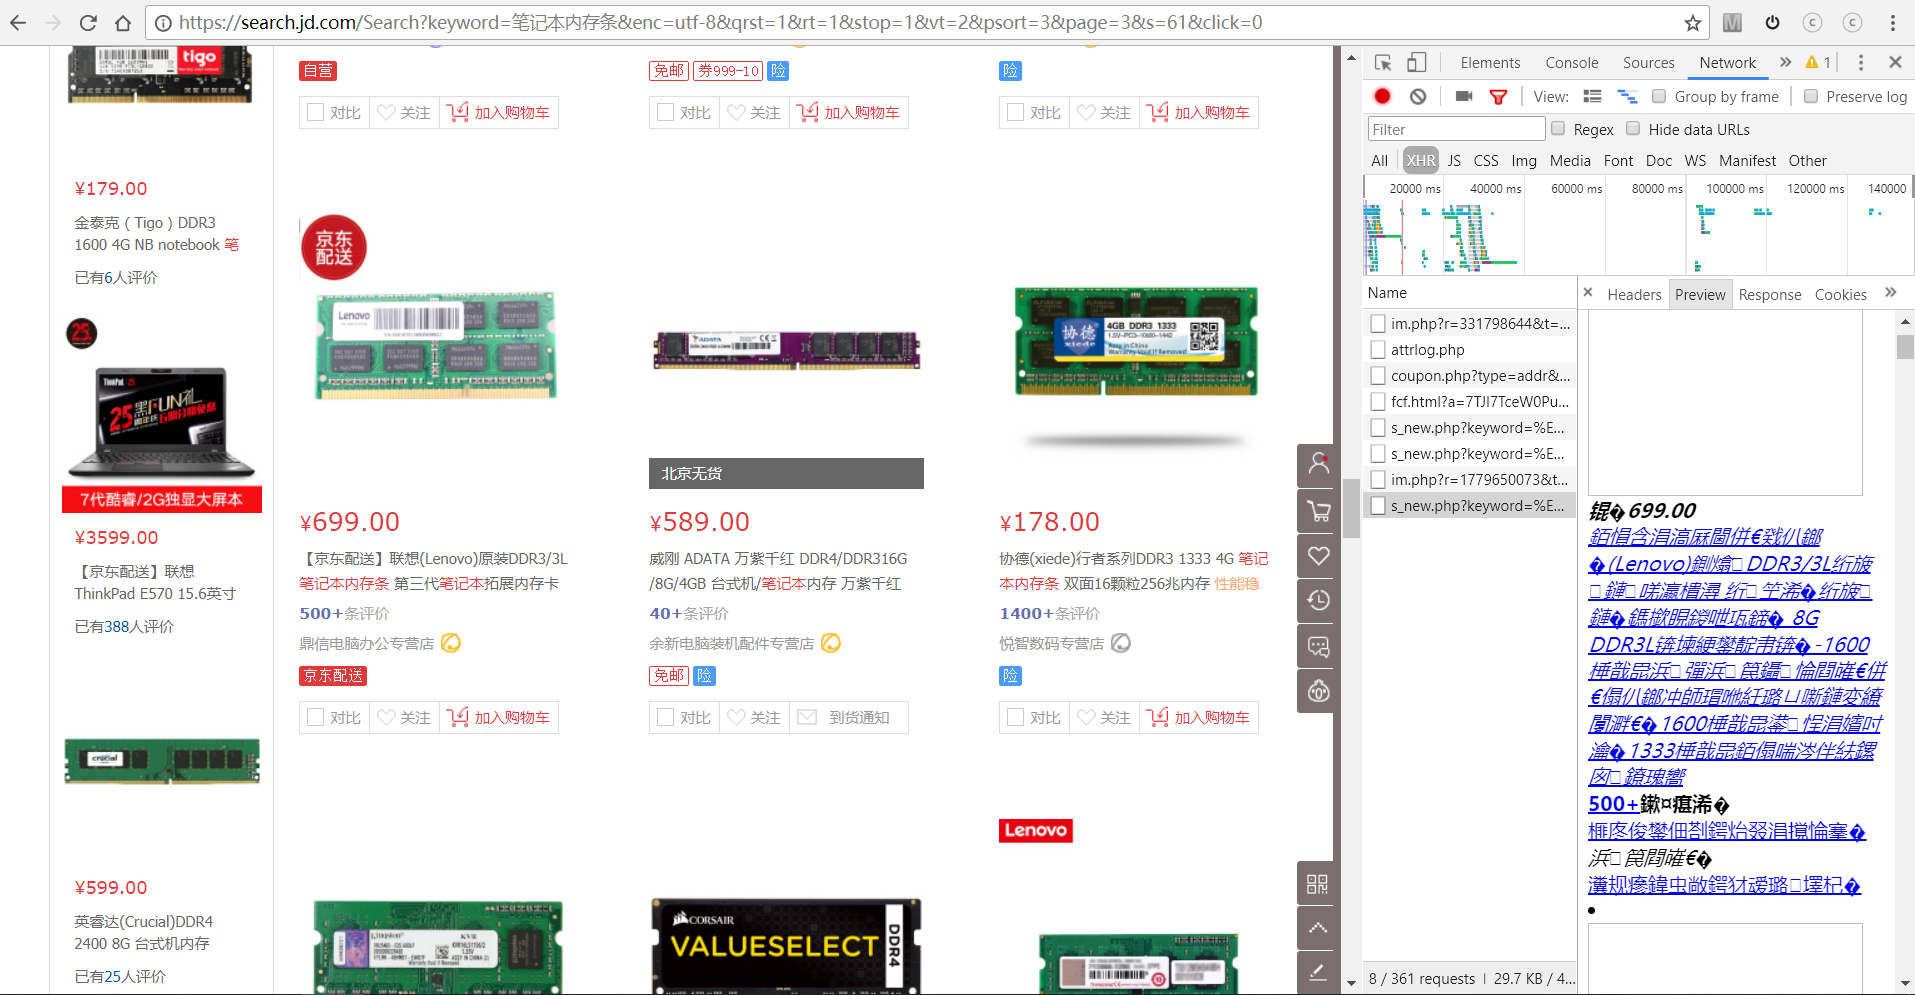
Task: Enable Hide data URLs checkbox
Action: pos(1633,128)
